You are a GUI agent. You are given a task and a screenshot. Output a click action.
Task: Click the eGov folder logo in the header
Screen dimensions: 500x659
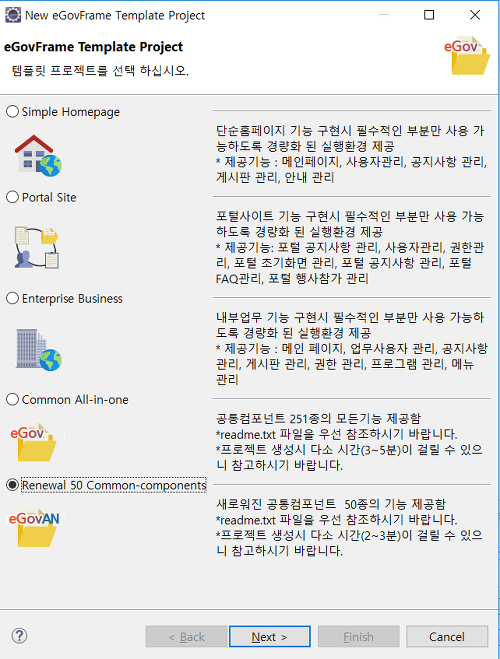pyautogui.click(x=467, y=55)
